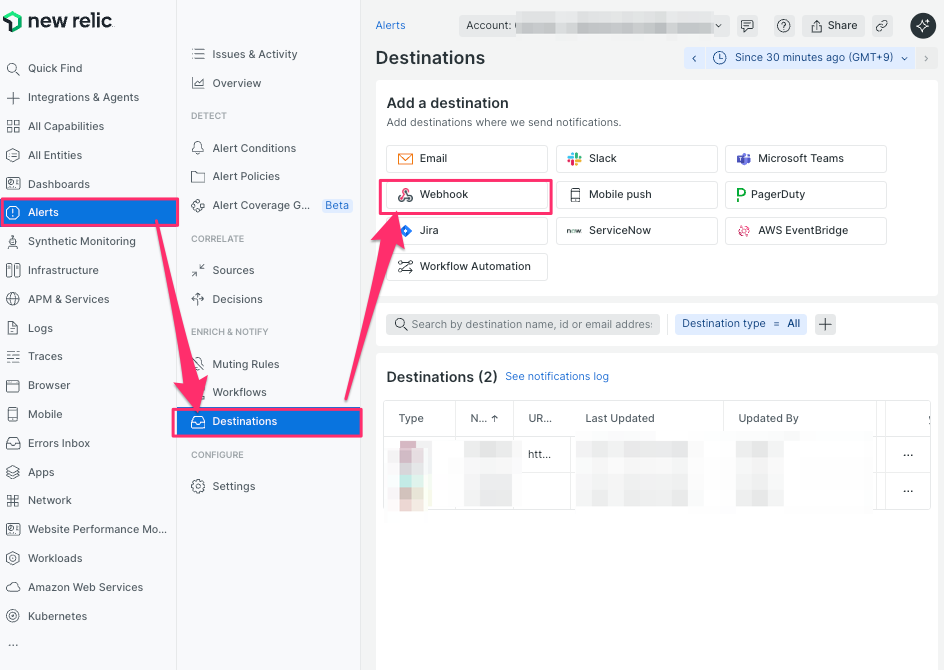
Task: Click the Share button
Action: click(832, 26)
